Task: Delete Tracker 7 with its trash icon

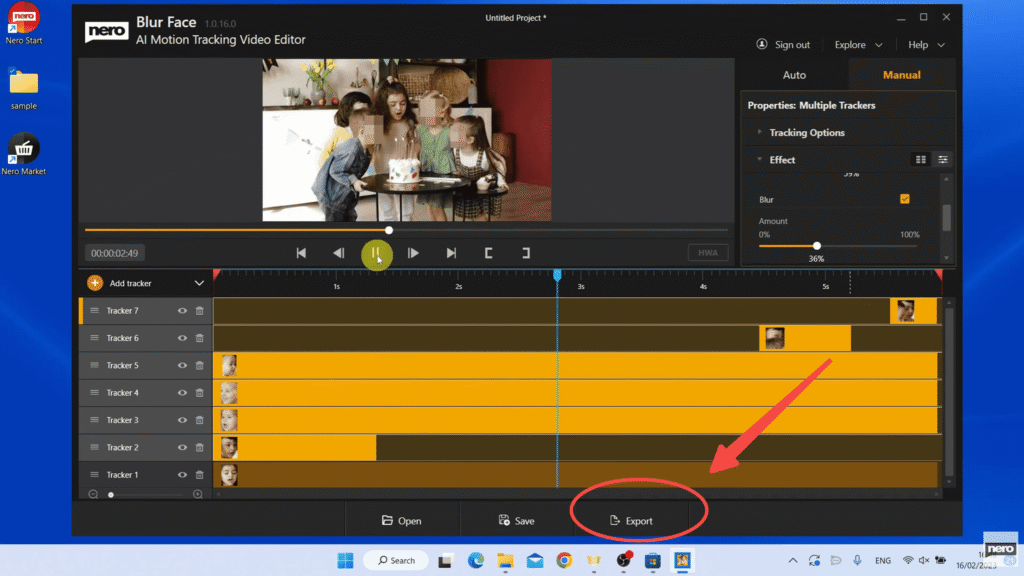Action: click(200, 311)
